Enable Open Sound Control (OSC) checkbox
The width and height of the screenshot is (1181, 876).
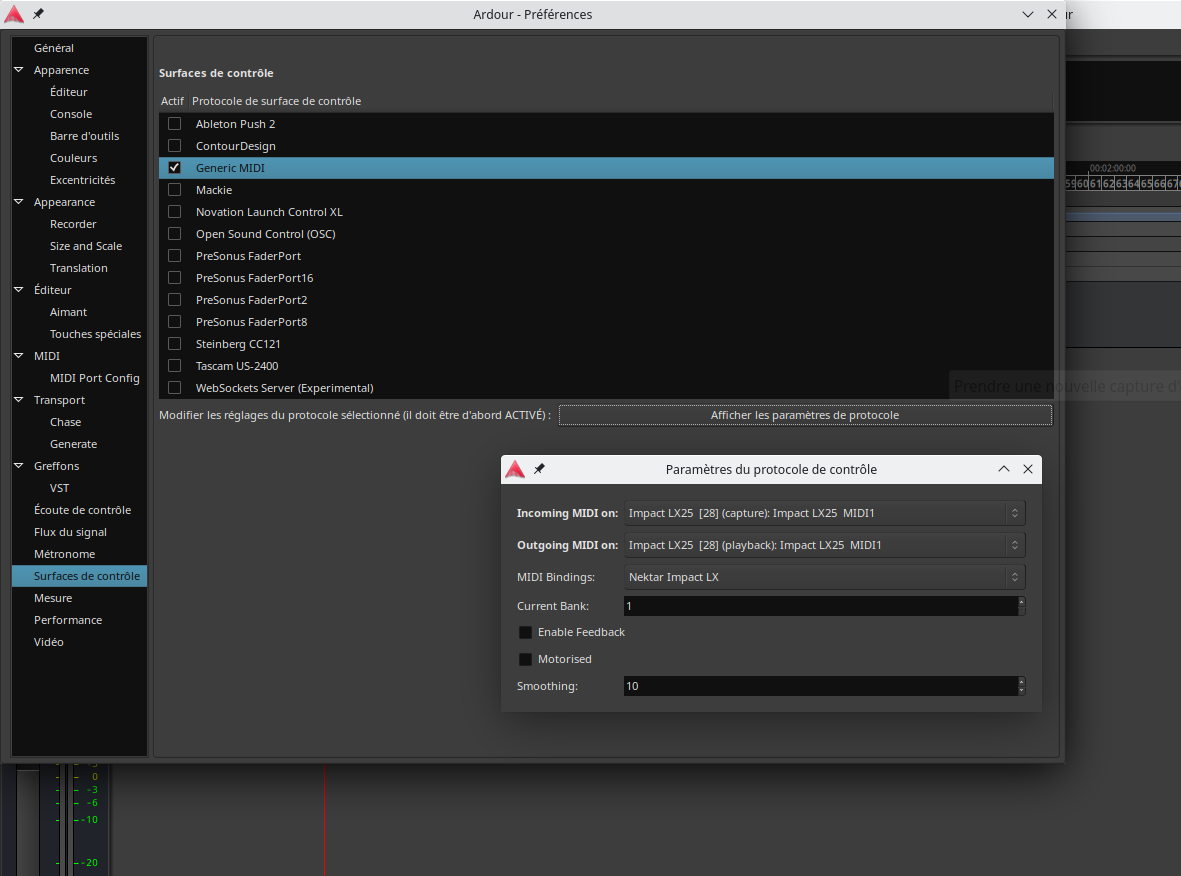tap(175, 233)
